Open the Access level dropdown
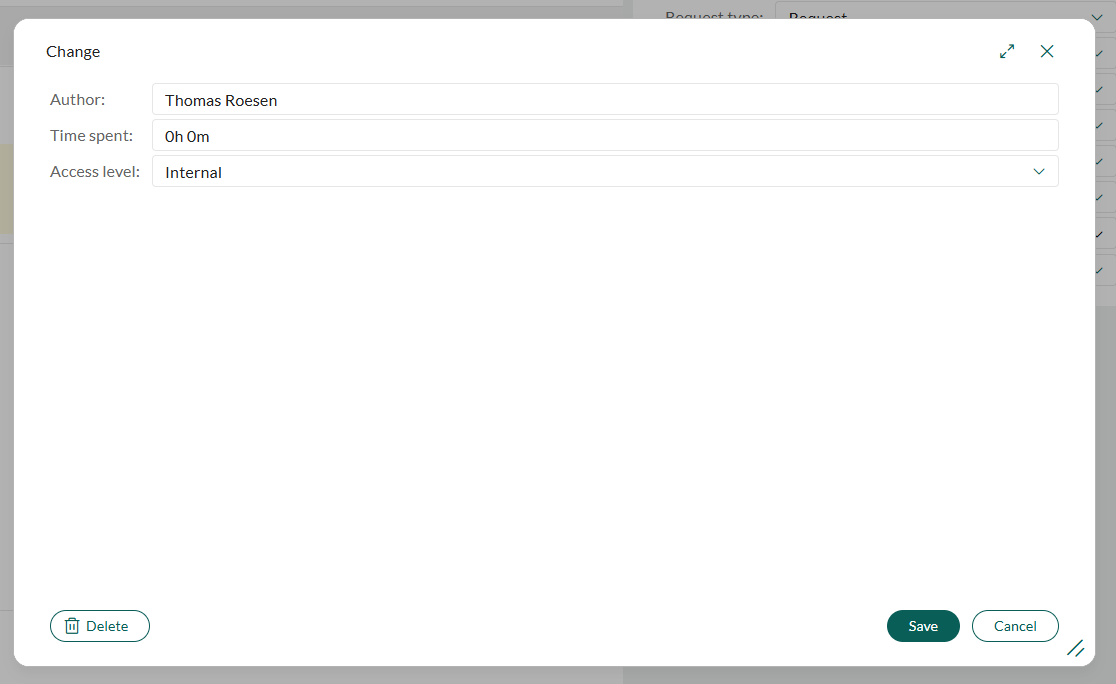The height and width of the screenshot is (684, 1116). coord(605,172)
